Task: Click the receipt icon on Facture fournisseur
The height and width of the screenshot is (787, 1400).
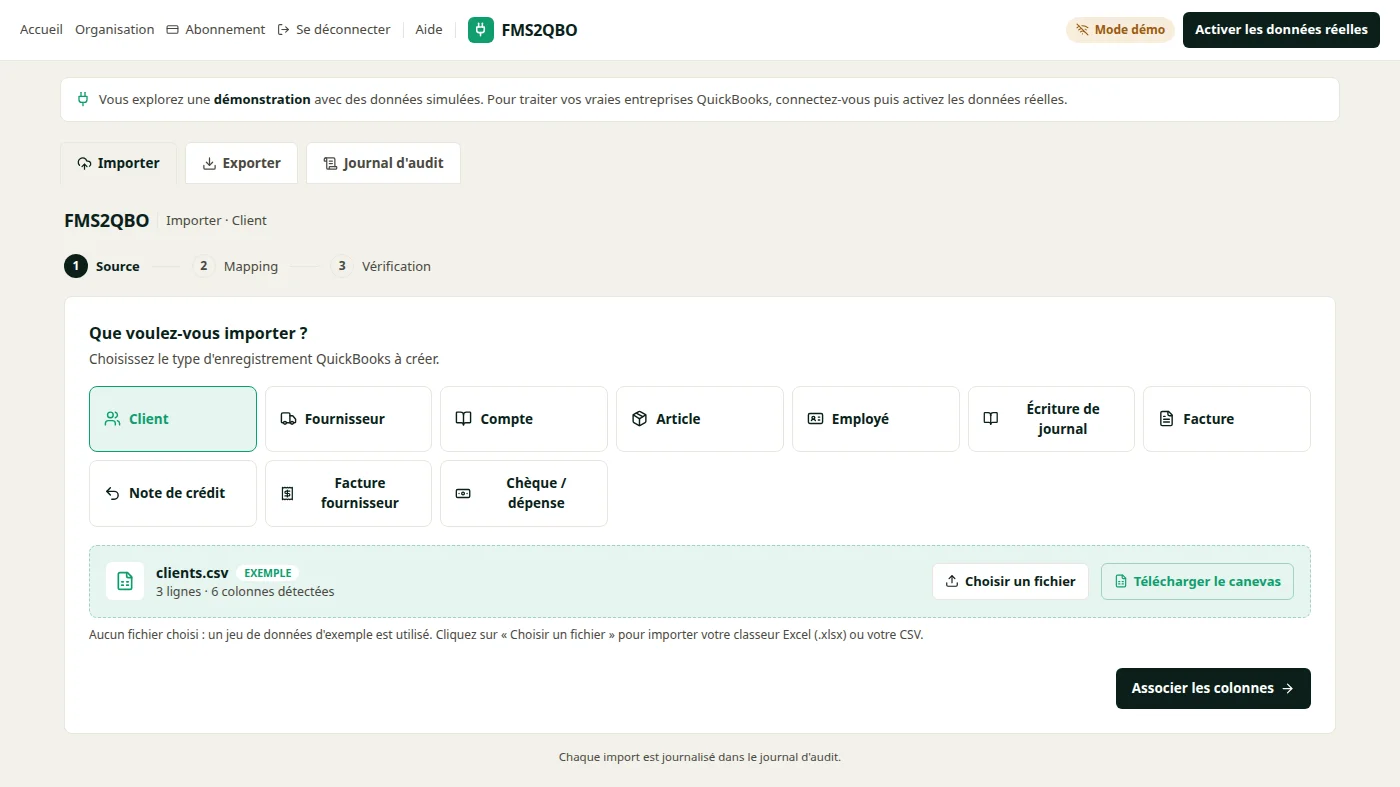Action: click(x=288, y=493)
